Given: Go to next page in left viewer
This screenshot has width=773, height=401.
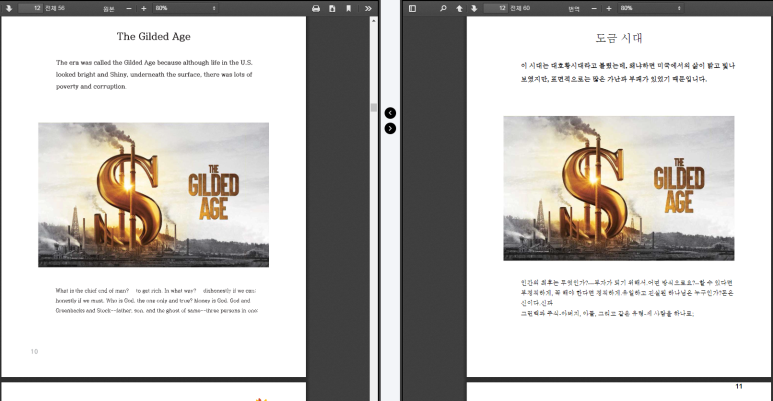Looking at the screenshot, I should [x=8, y=8].
